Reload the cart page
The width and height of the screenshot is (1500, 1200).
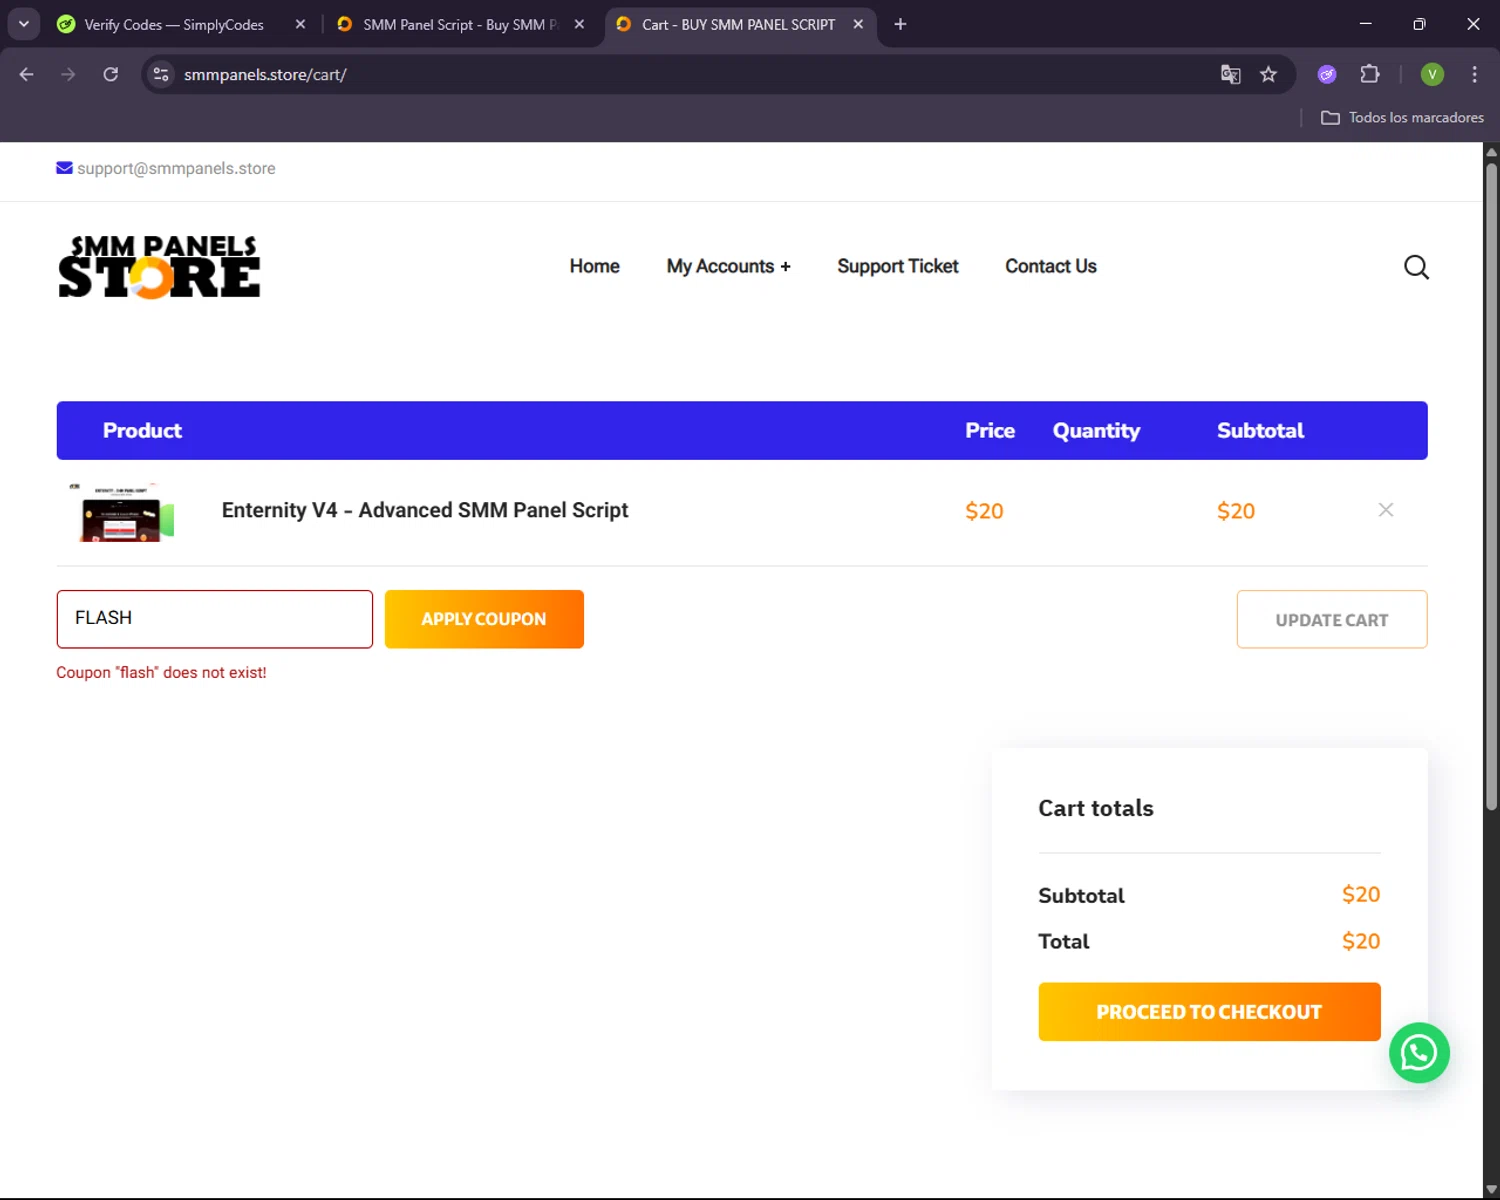click(x=111, y=74)
